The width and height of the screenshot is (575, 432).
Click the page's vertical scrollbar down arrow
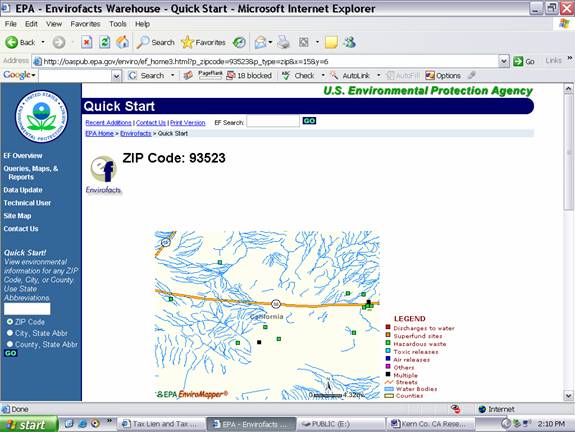[568, 395]
